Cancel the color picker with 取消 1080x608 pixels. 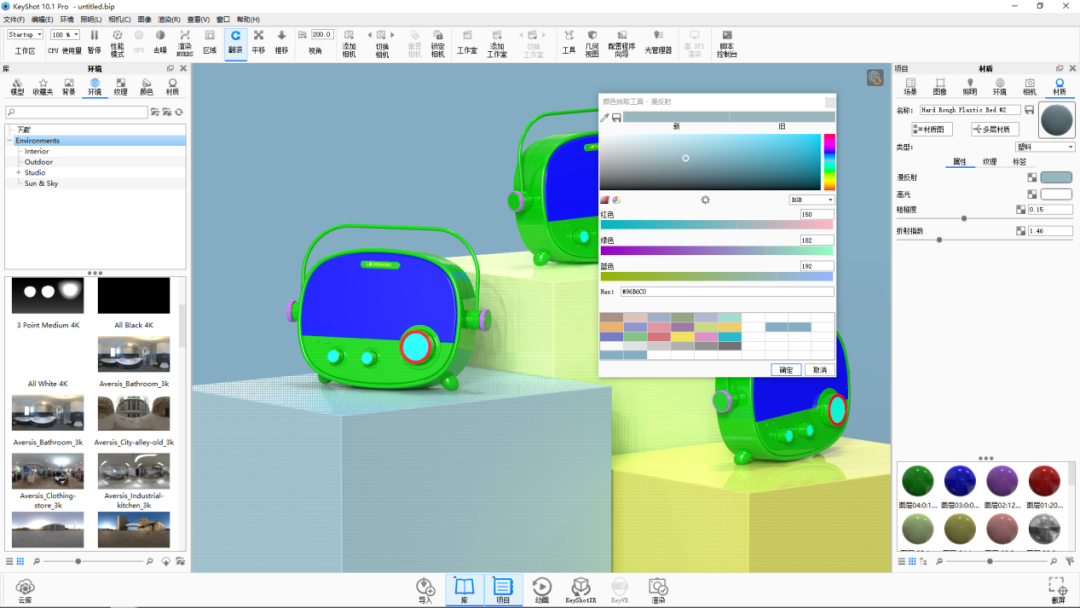click(820, 370)
